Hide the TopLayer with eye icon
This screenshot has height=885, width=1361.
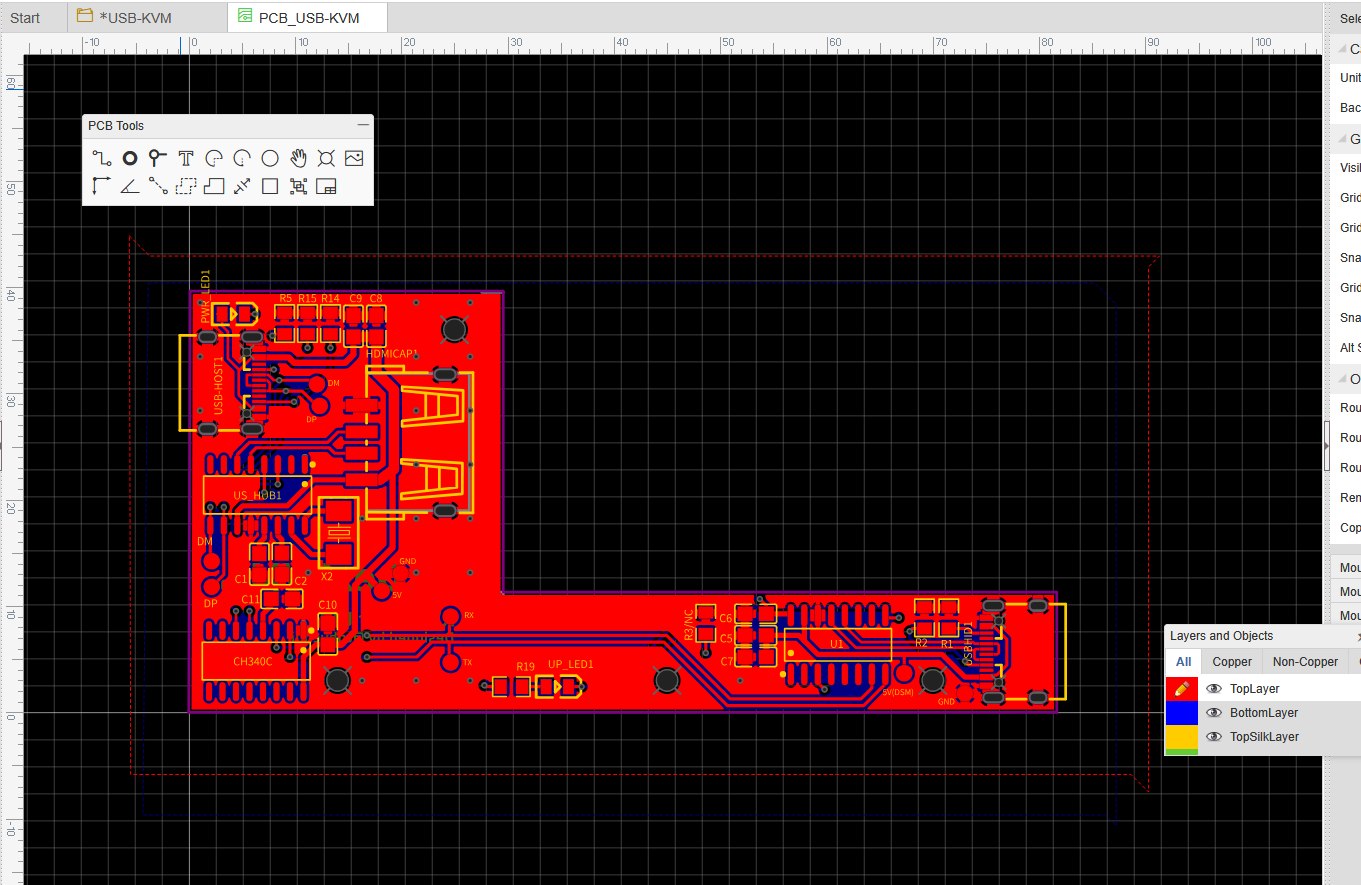pyautogui.click(x=1214, y=689)
